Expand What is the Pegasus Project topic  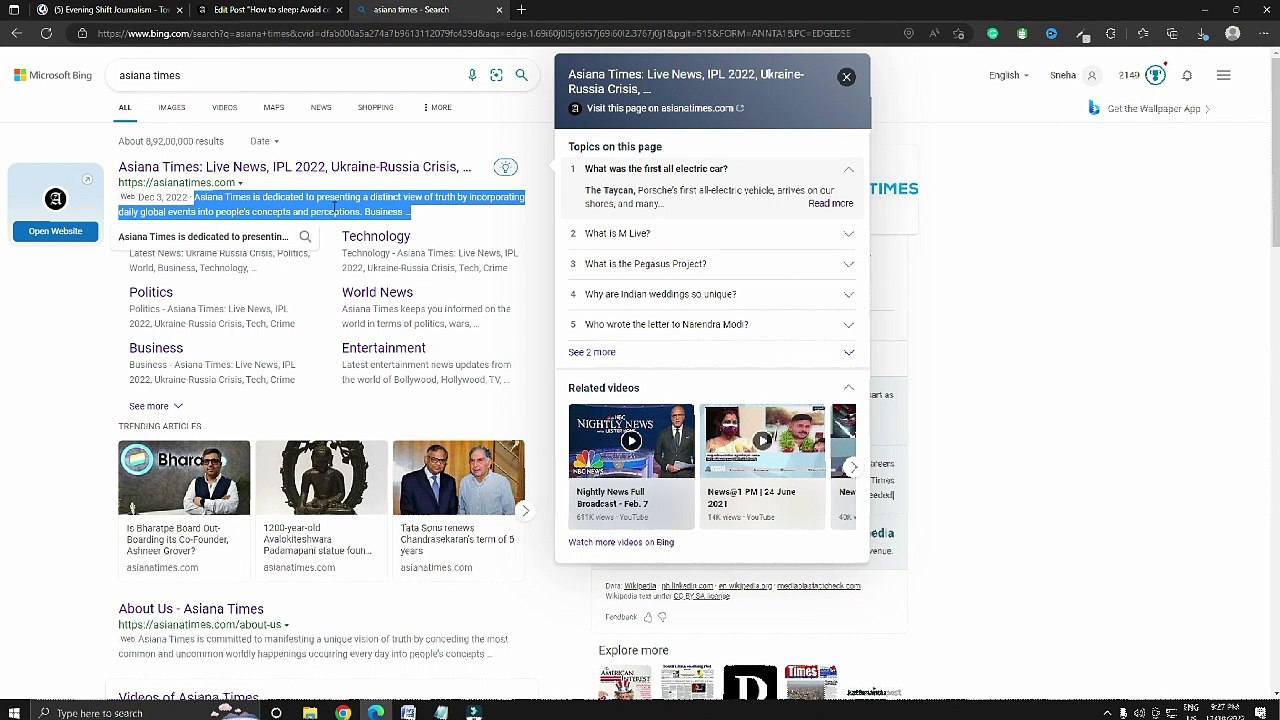click(849, 264)
